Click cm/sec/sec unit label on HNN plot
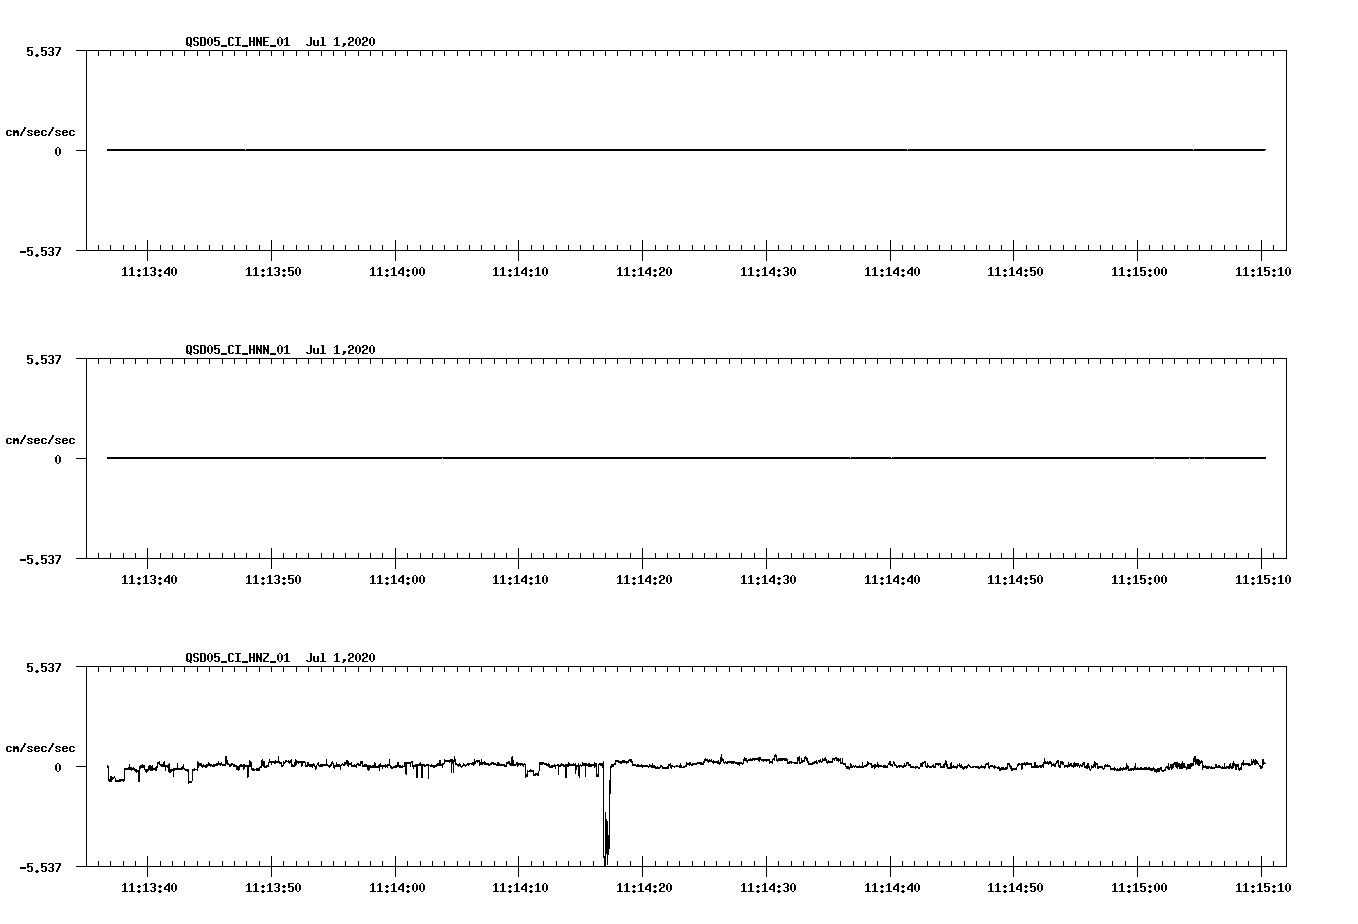Screen dimensions: 1358x924 [x=40, y=440]
